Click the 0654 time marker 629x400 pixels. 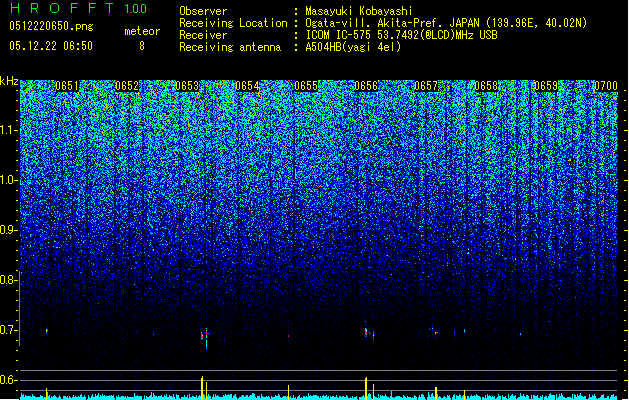247,86
